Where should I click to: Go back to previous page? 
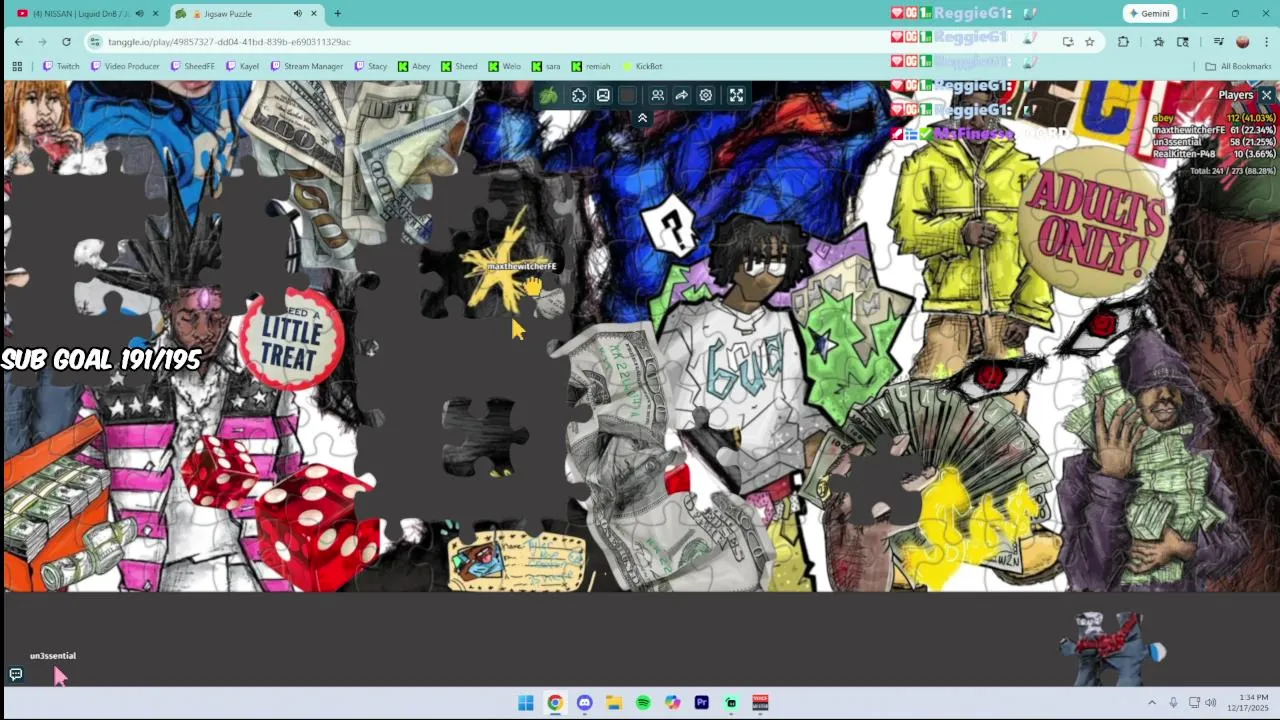click(x=18, y=41)
